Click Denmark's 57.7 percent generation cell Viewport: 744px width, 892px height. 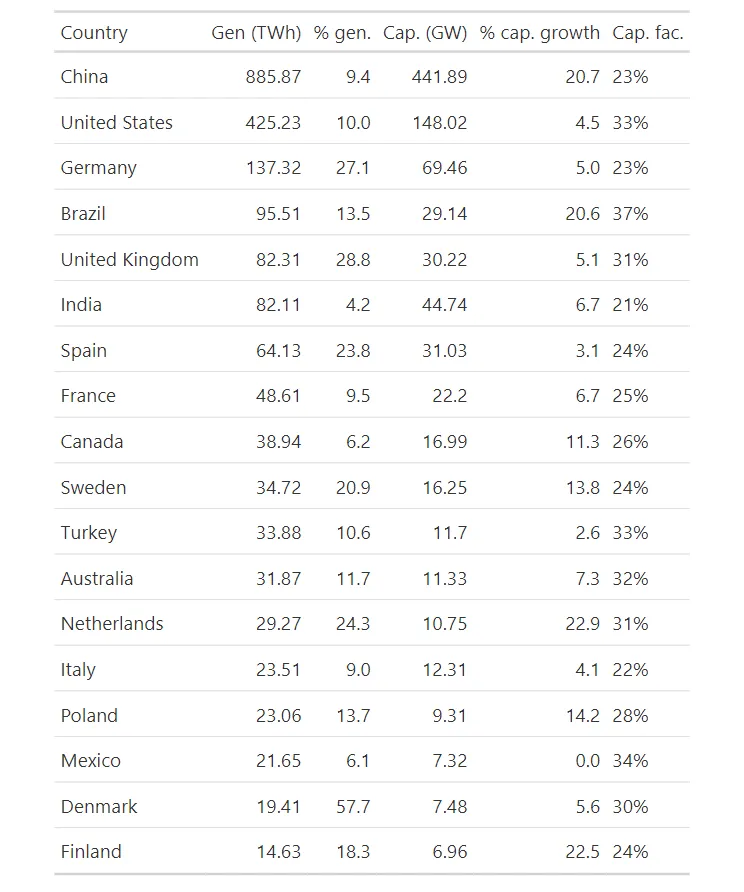353,807
